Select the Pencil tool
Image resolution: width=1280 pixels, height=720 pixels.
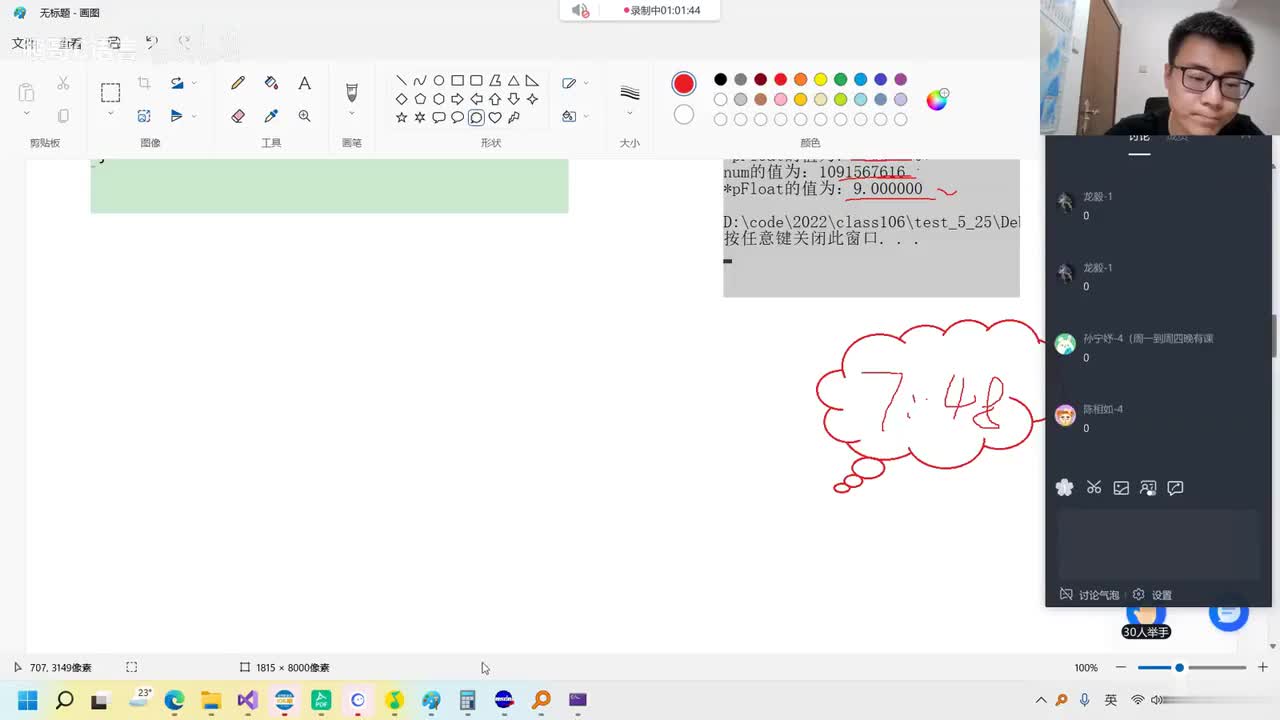[238, 83]
